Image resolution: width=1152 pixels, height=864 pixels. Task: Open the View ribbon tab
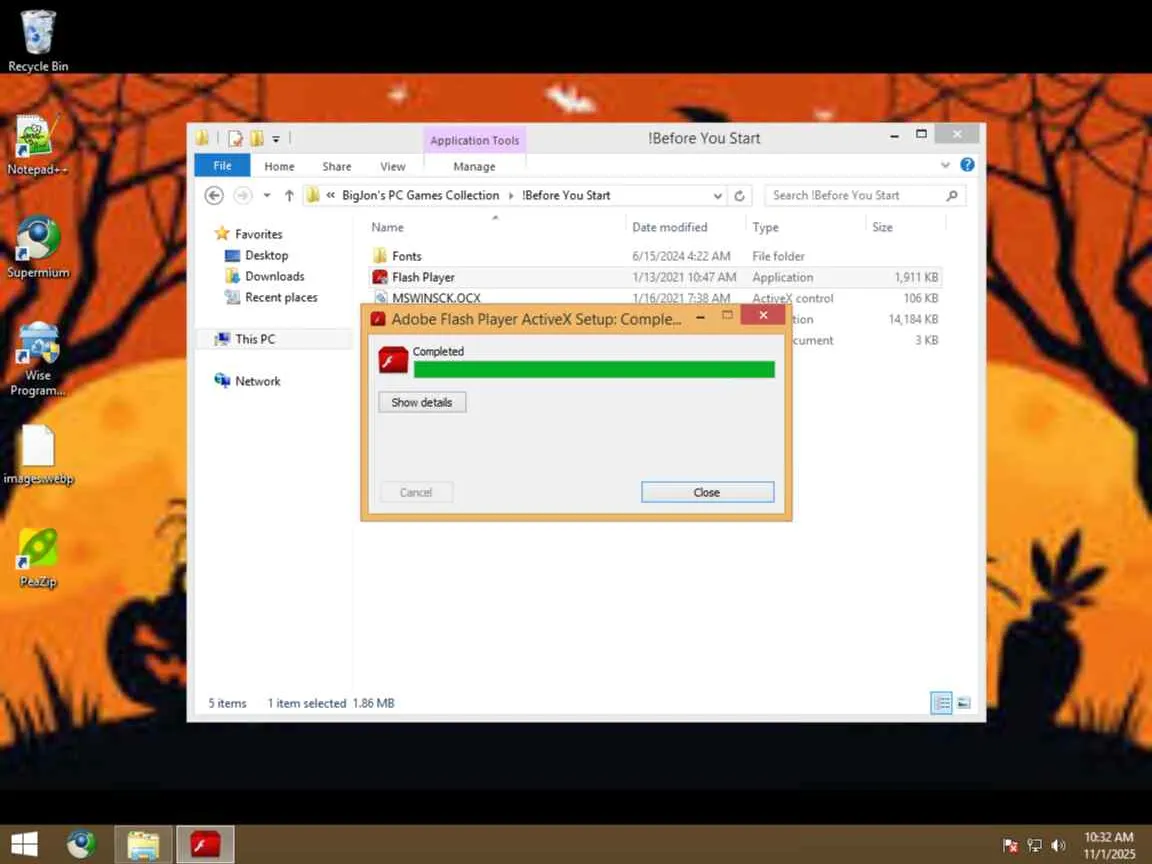pos(392,167)
